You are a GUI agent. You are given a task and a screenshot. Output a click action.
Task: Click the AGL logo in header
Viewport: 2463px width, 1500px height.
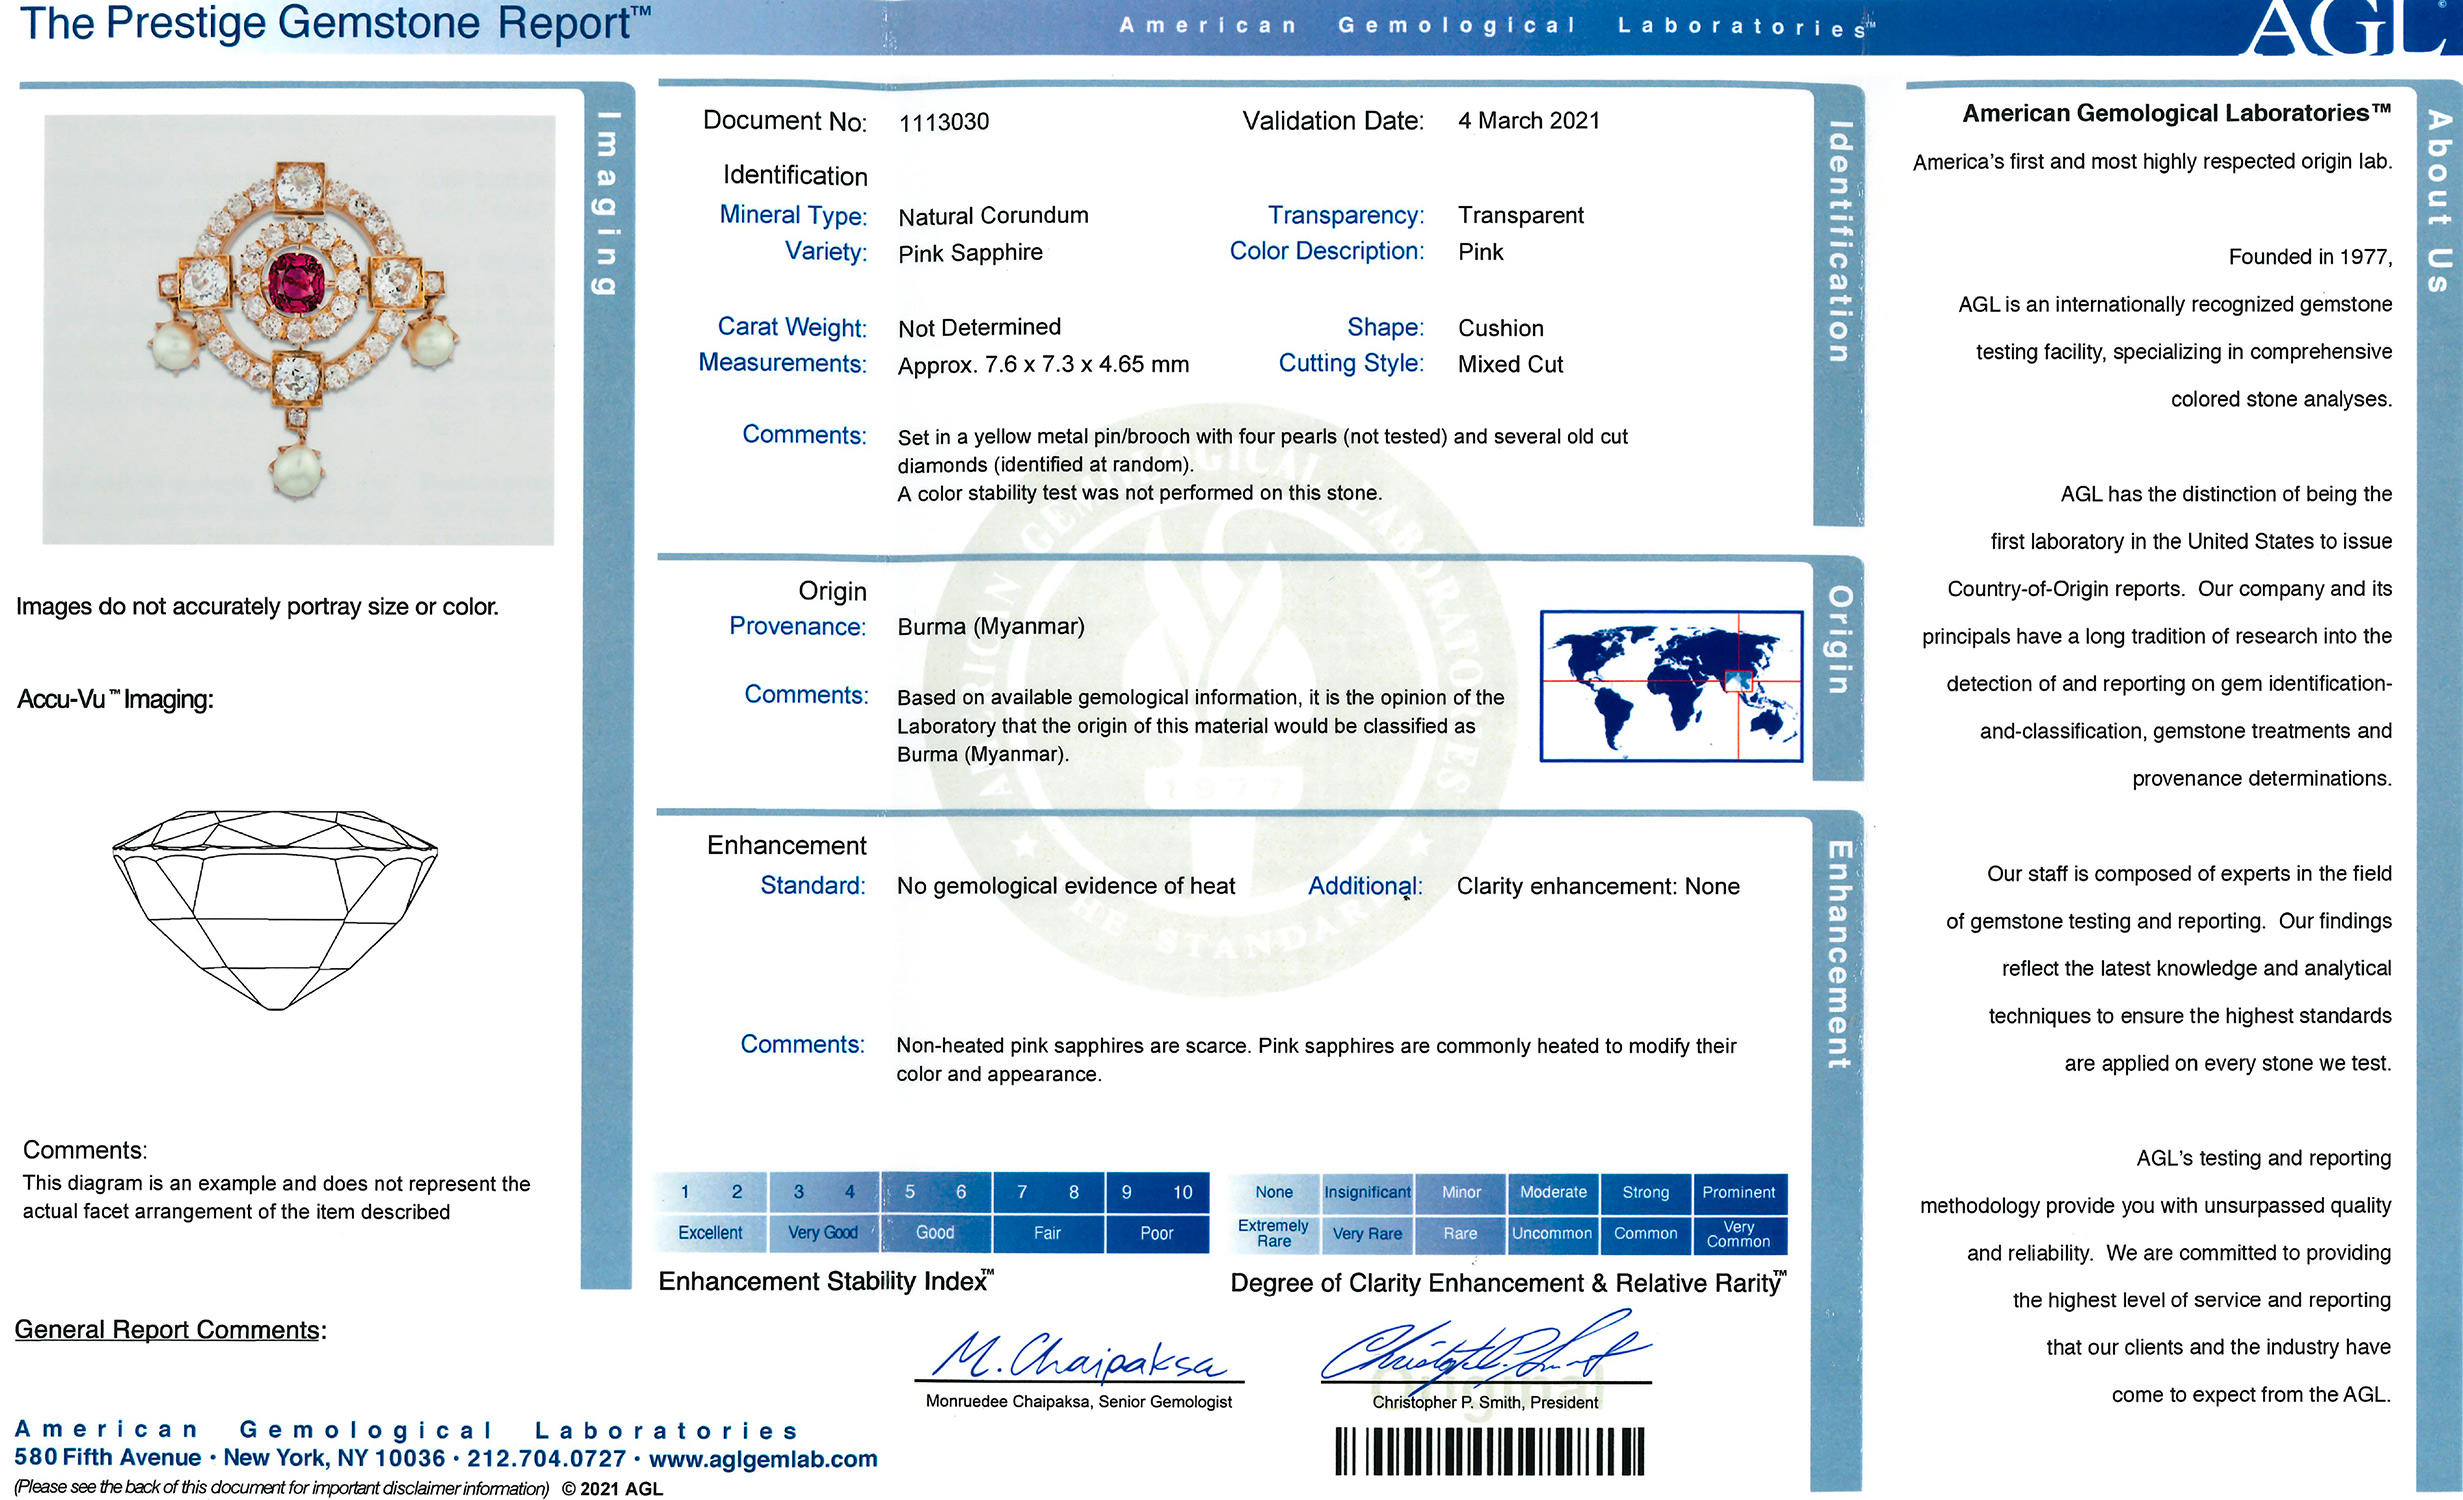[2345, 28]
